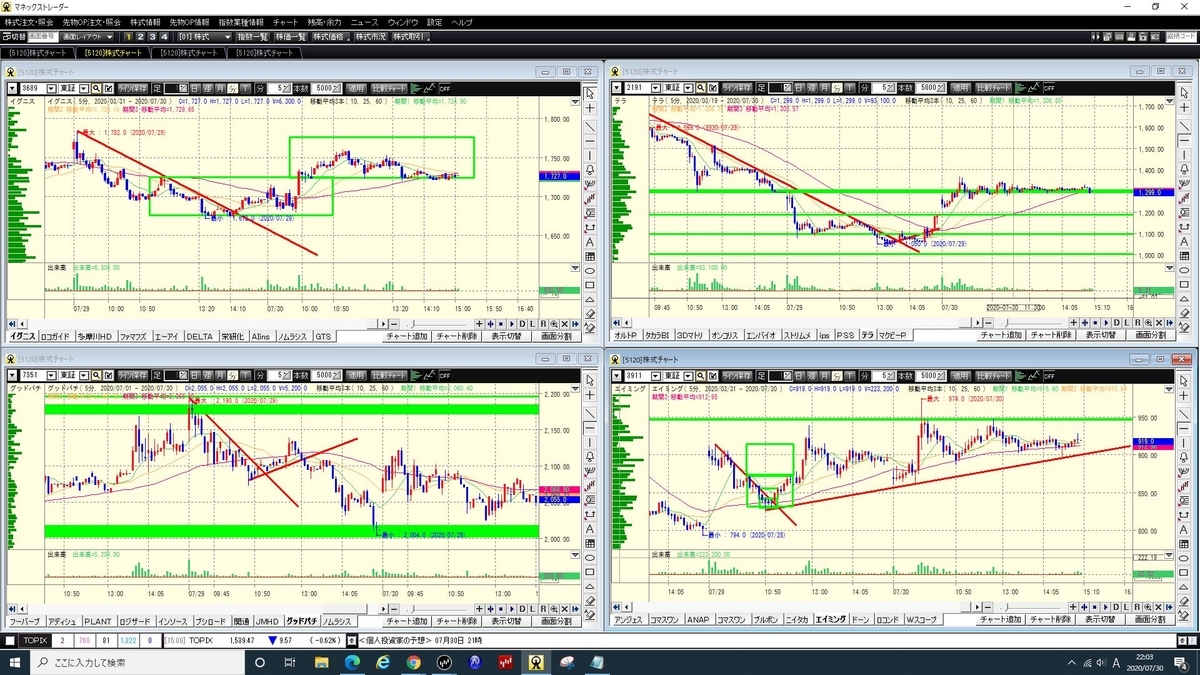Click the magnifier search icon in イグニス chart
The width and height of the screenshot is (1200, 675).
click(95, 87)
